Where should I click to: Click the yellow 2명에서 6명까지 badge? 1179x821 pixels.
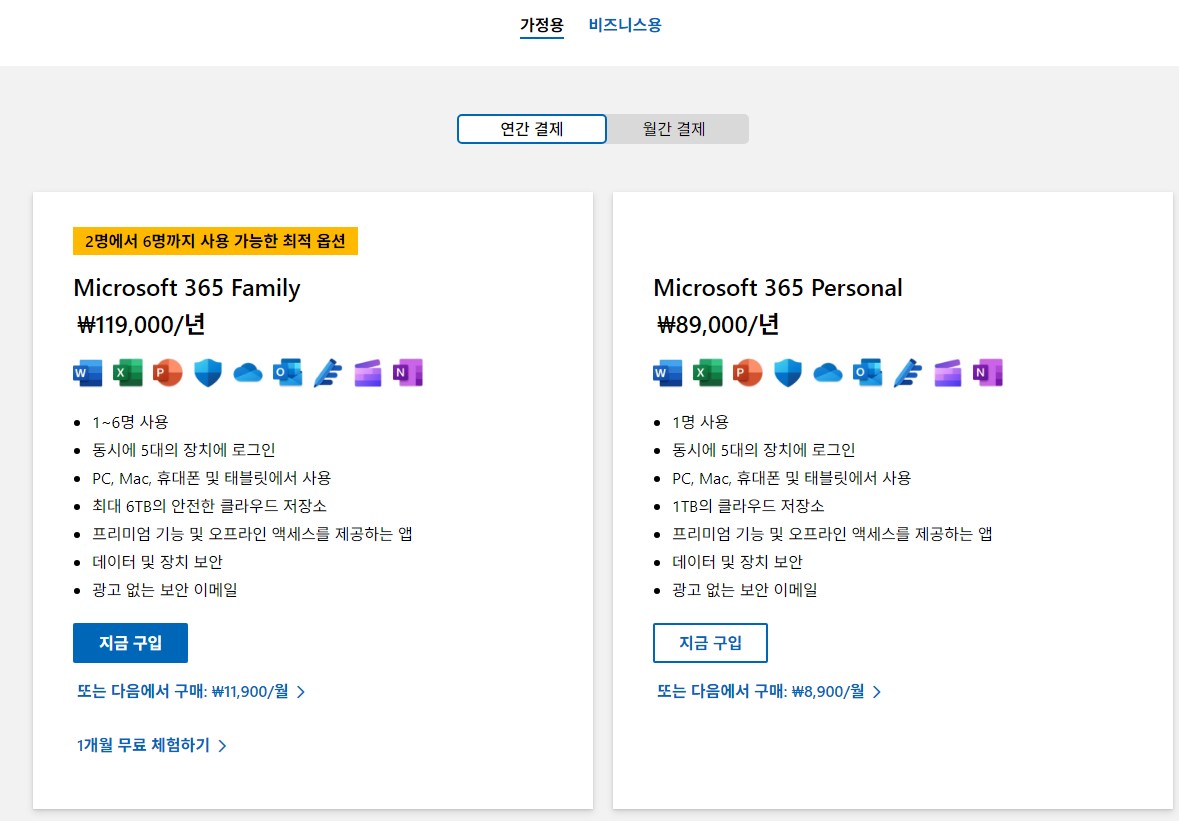[x=215, y=241]
